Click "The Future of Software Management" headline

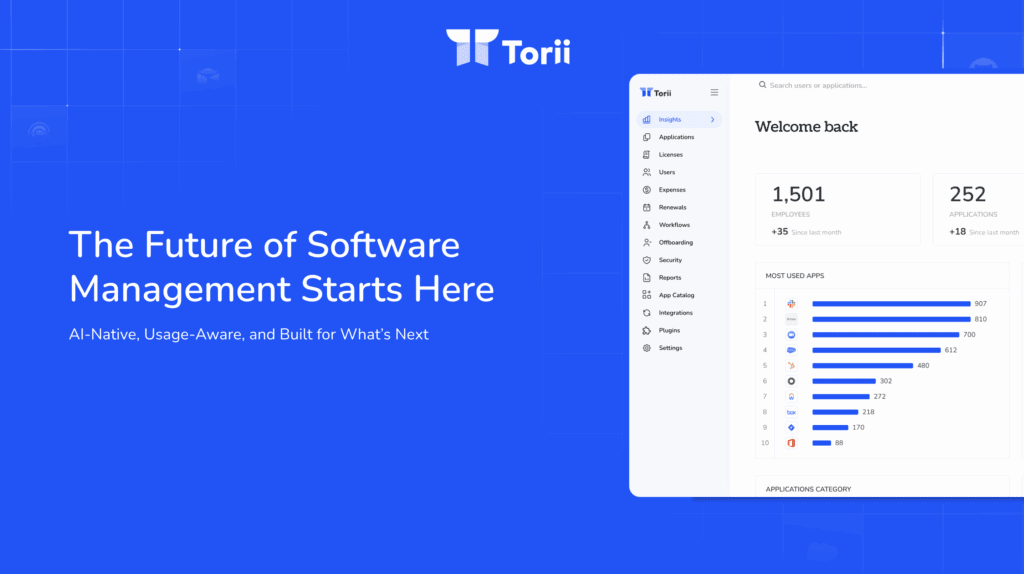[x=281, y=266]
